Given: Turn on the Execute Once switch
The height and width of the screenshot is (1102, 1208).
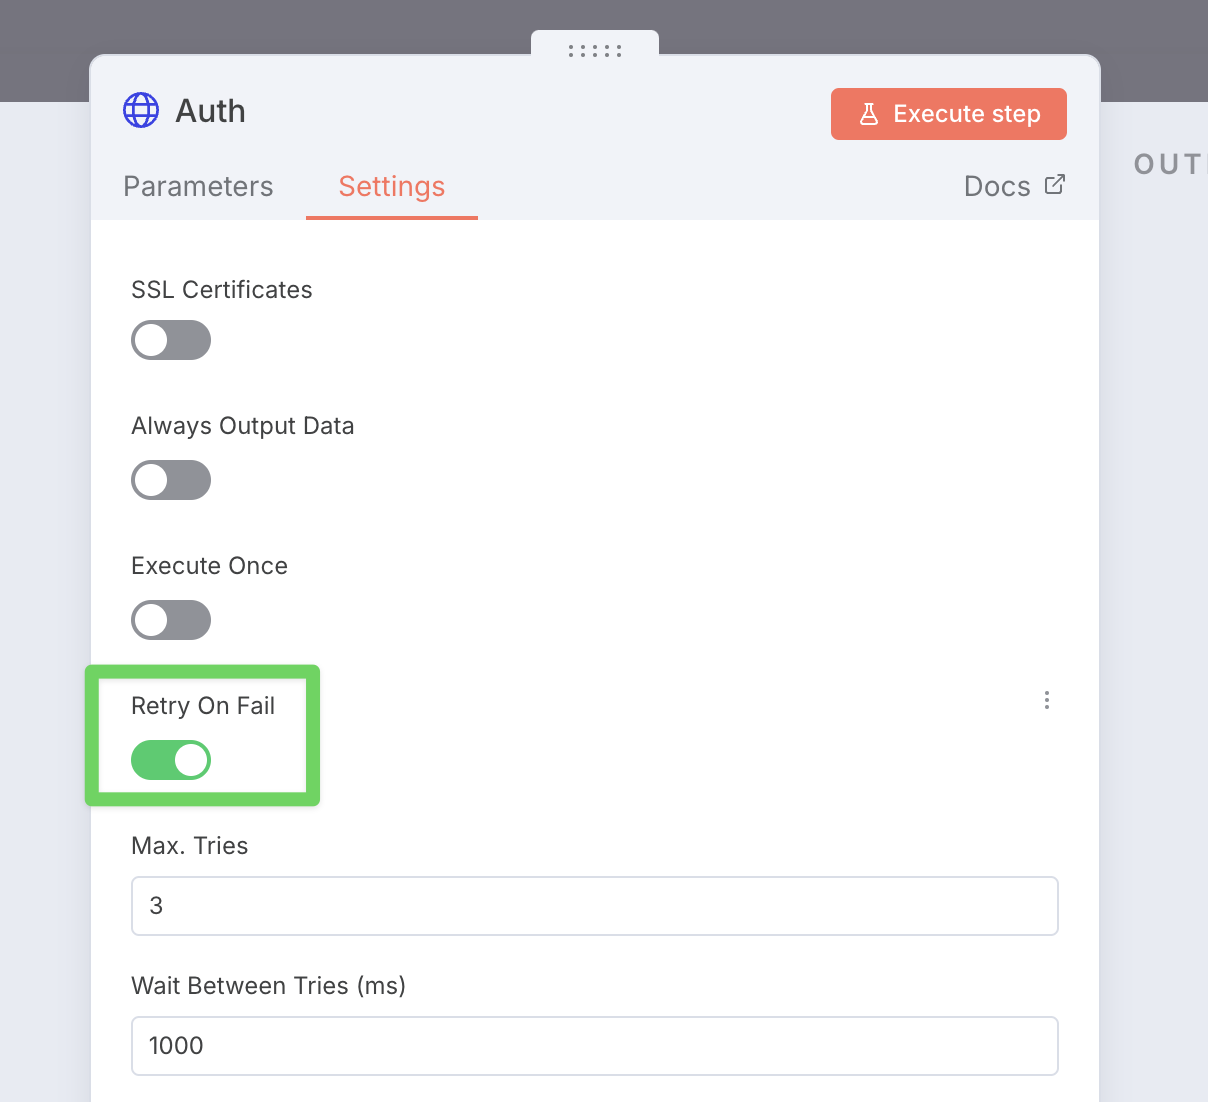Looking at the screenshot, I should coord(171,620).
